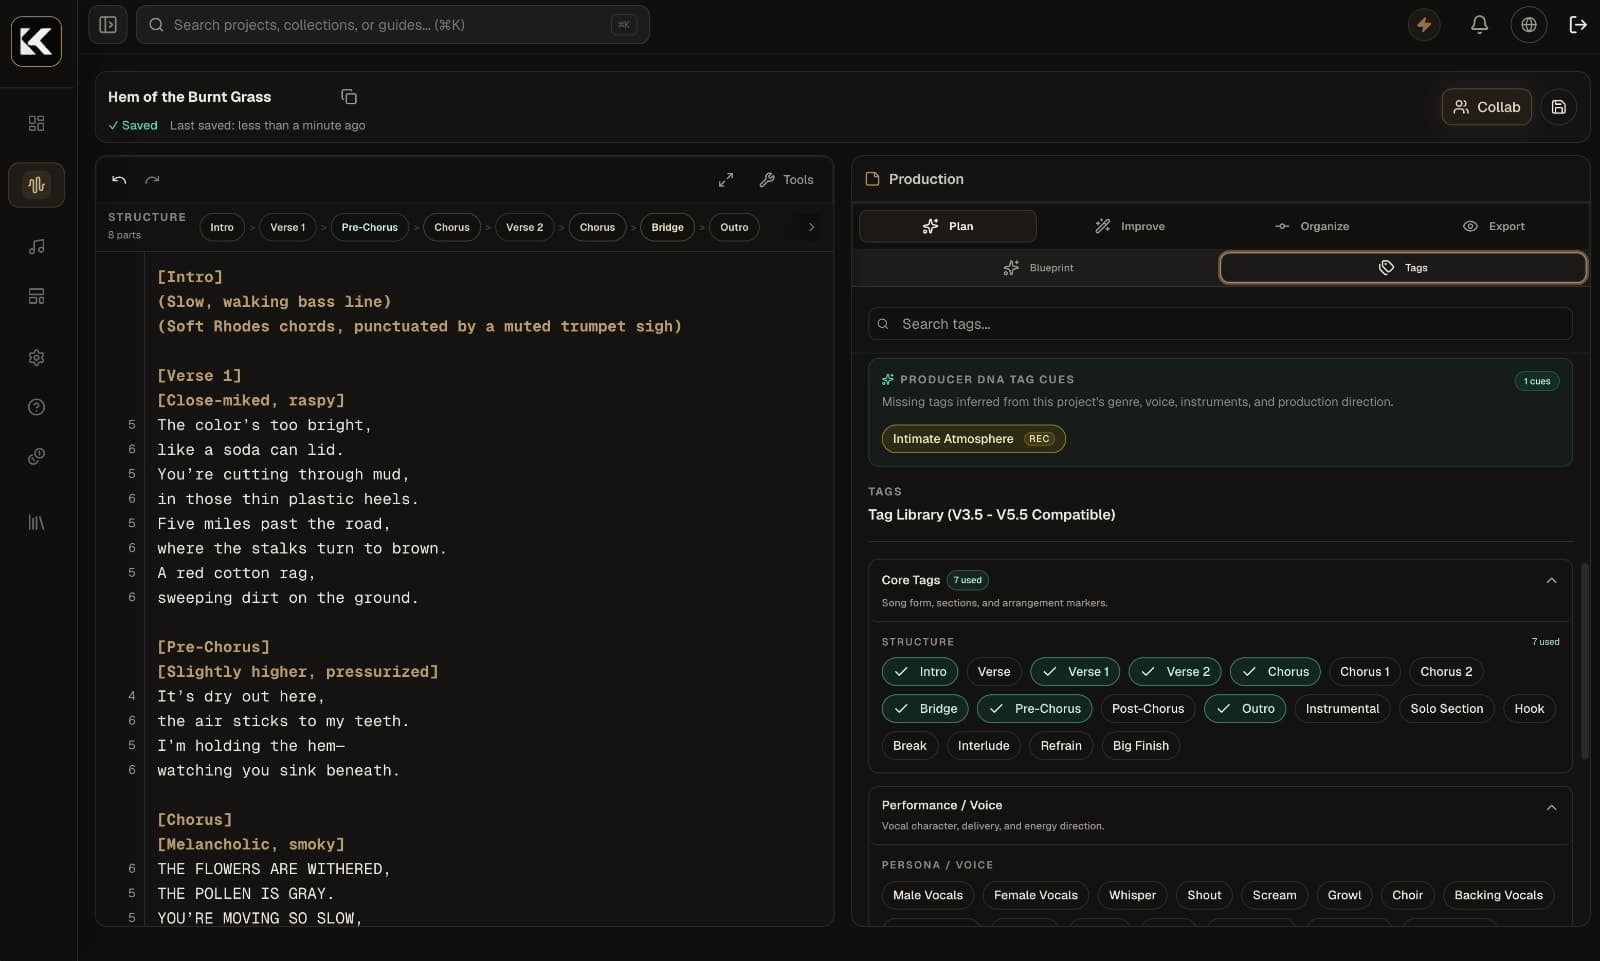Click lyric line 'THE FLOWERS ARE WITHERED,'
The image size is (1600, 961).
pyautogui.click(x=274, y=869)
